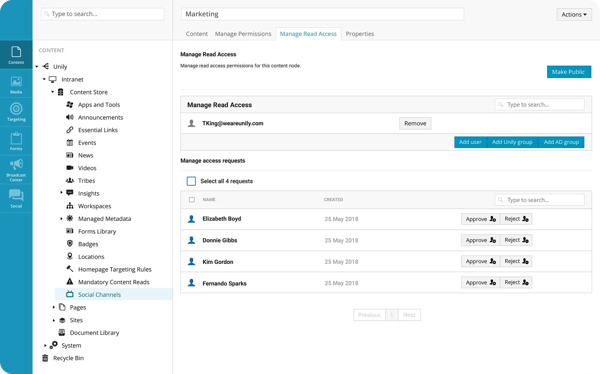Image resolution: width=600 pixels, height=374 pixels.
Task: Click the Social Channels TV icon
Action: pos(70,294)
